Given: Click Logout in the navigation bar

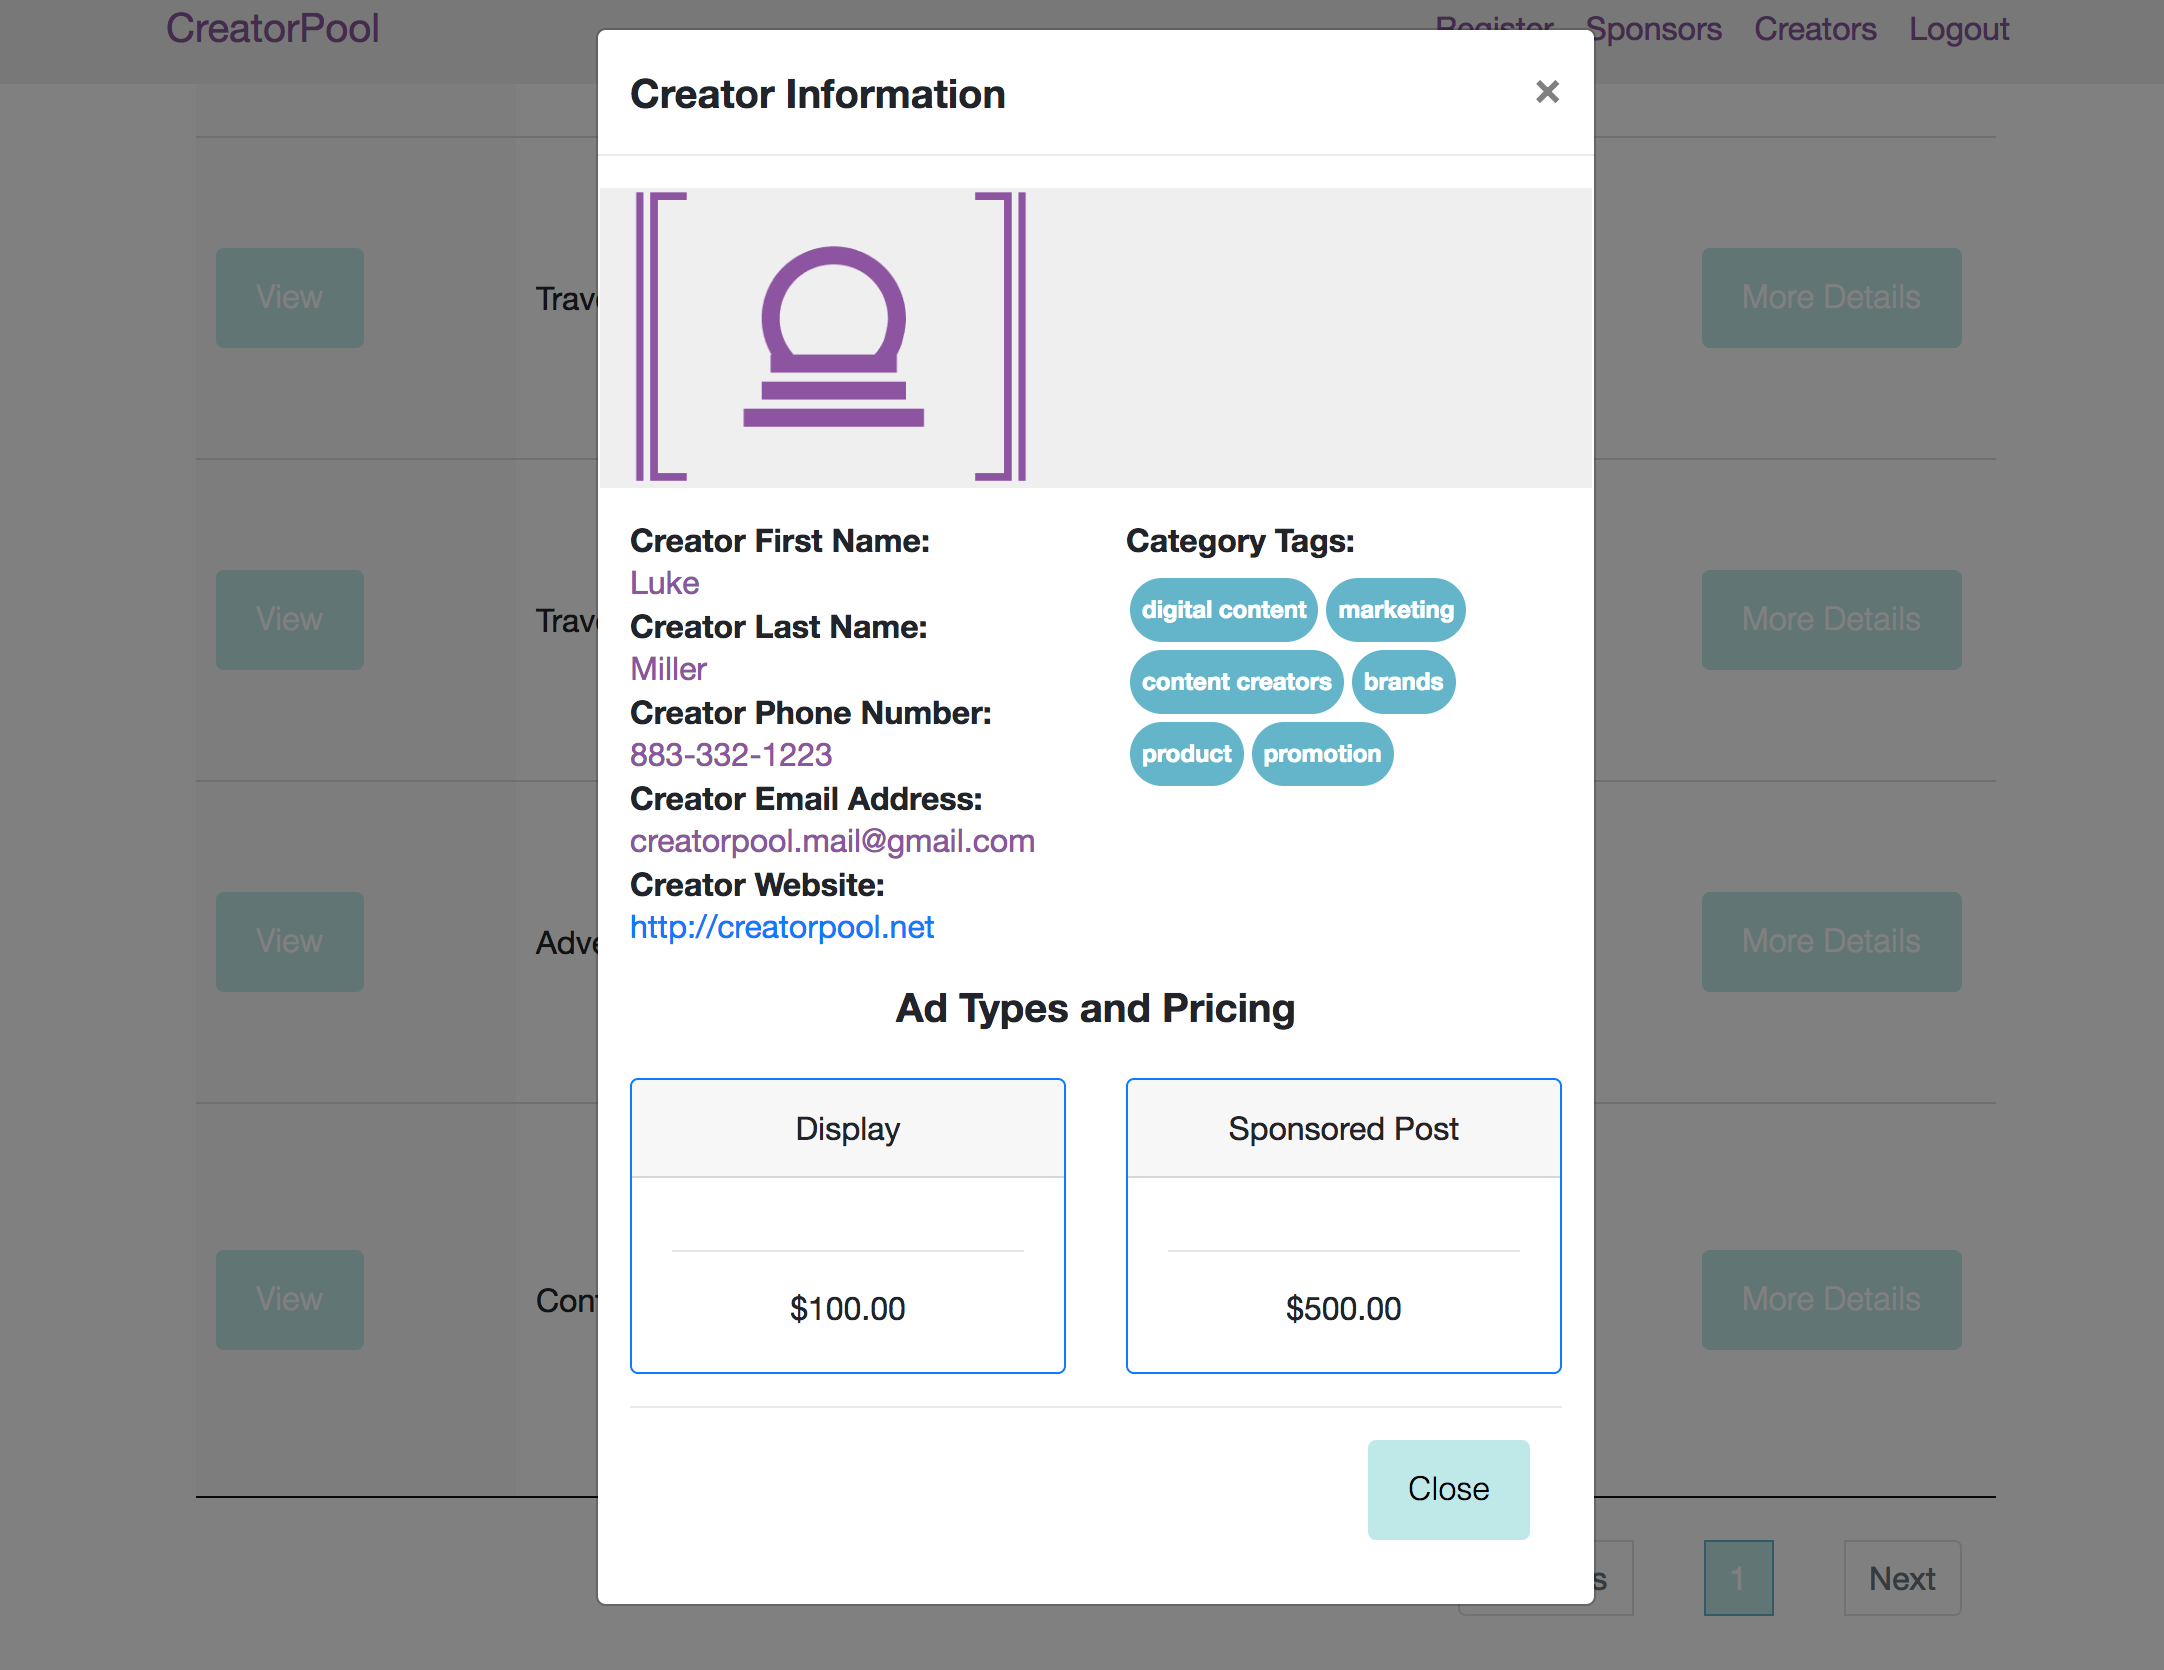Looking at the screenshot, I should click(1959, 29).
